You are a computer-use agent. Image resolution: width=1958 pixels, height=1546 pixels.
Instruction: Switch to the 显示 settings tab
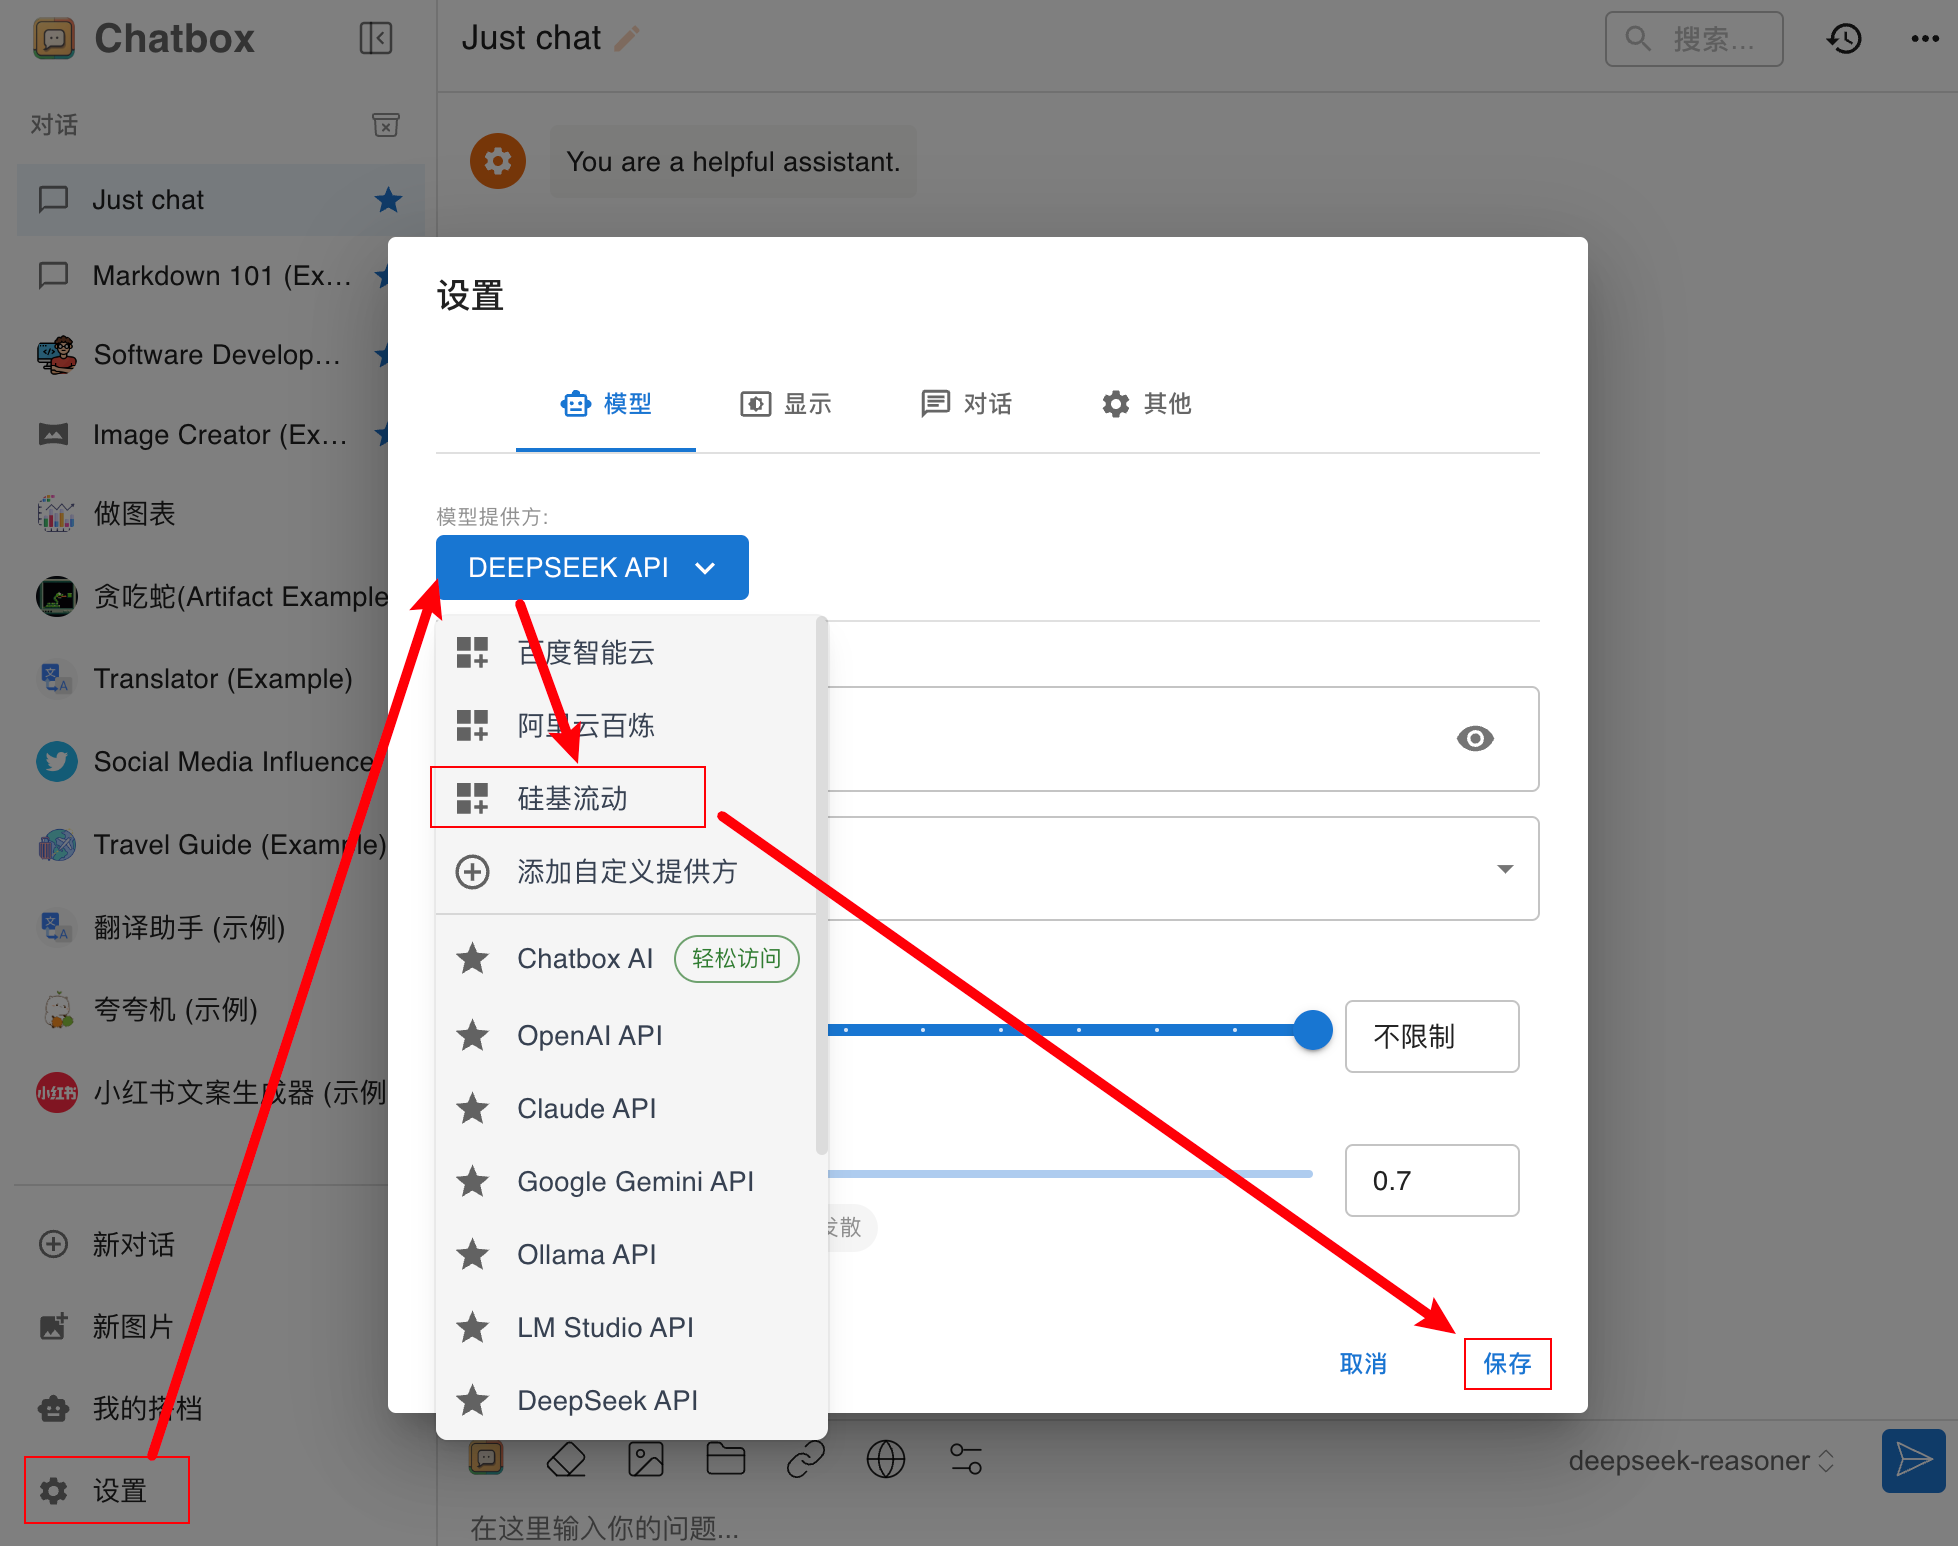pyautogui.click(x=787, y=404)
